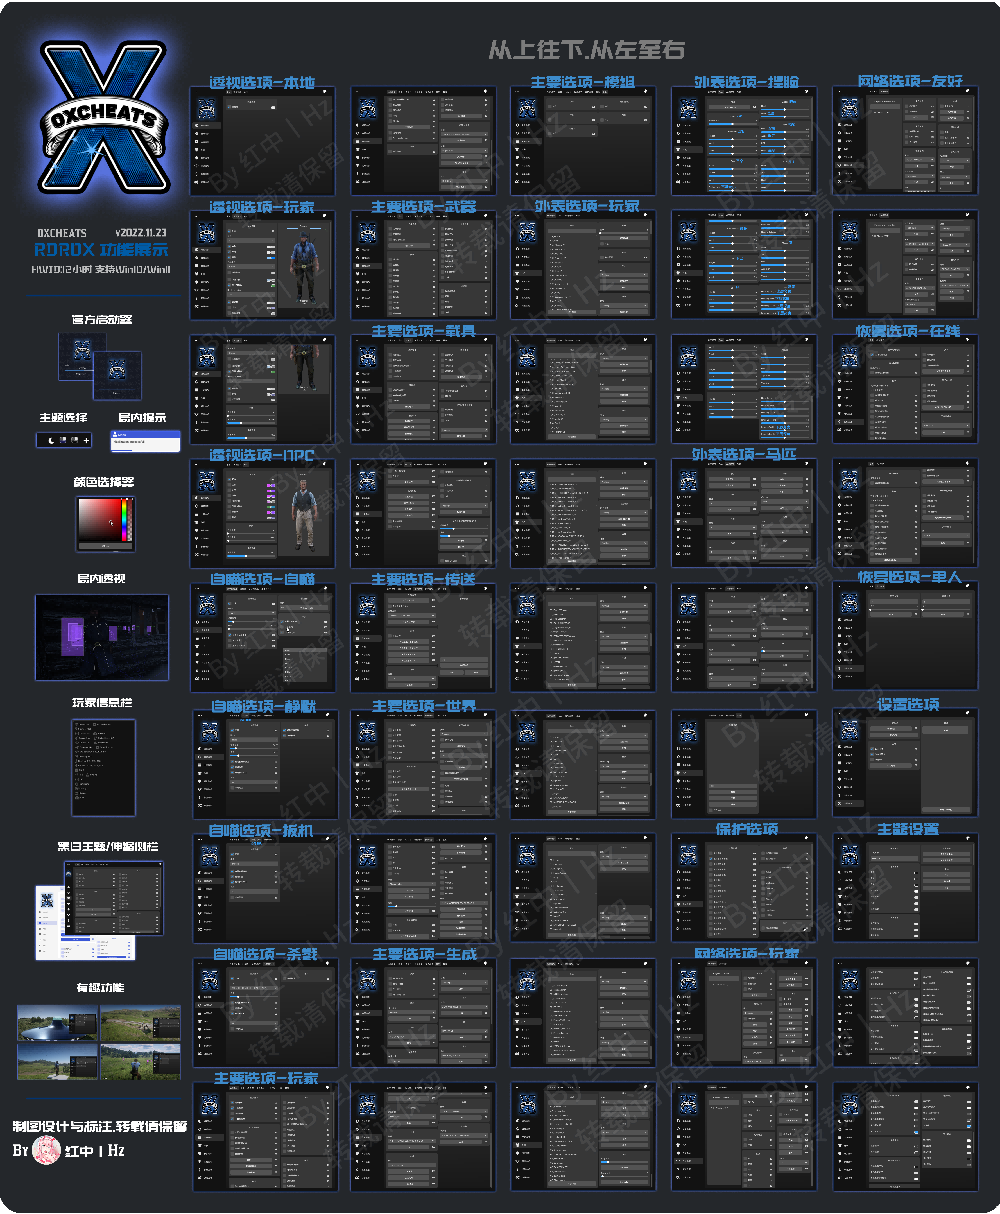Toggle the first checkbox in the 自瞄选项-静默 panel

(233, 731)
